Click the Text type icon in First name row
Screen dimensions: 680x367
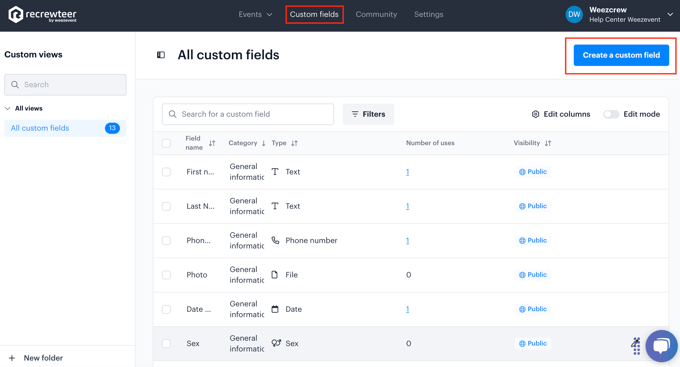275,172
